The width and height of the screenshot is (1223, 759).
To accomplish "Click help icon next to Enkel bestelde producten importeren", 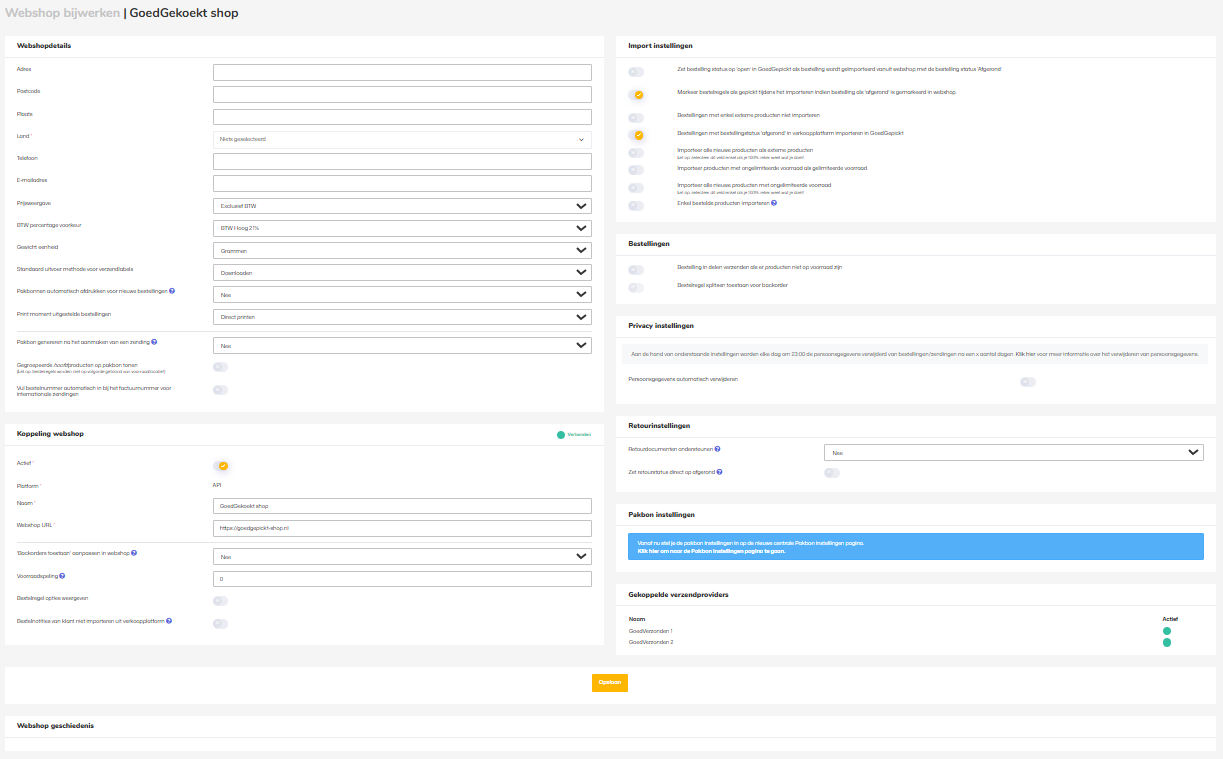I will pyautogui.click(x=774, y=202).
